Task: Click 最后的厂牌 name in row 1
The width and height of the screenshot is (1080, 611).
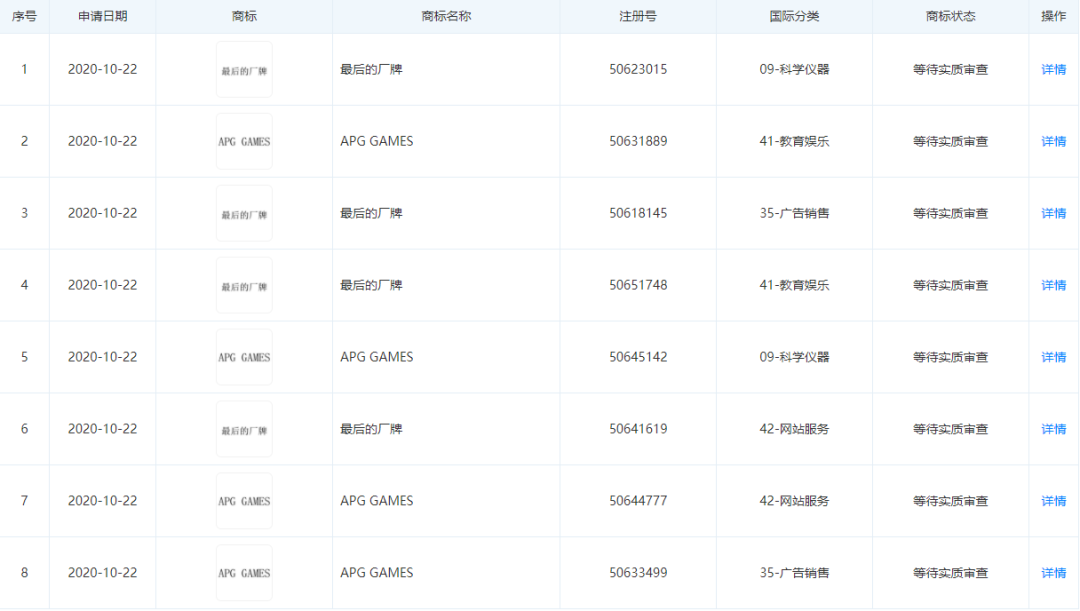Action: coord(371,70)
